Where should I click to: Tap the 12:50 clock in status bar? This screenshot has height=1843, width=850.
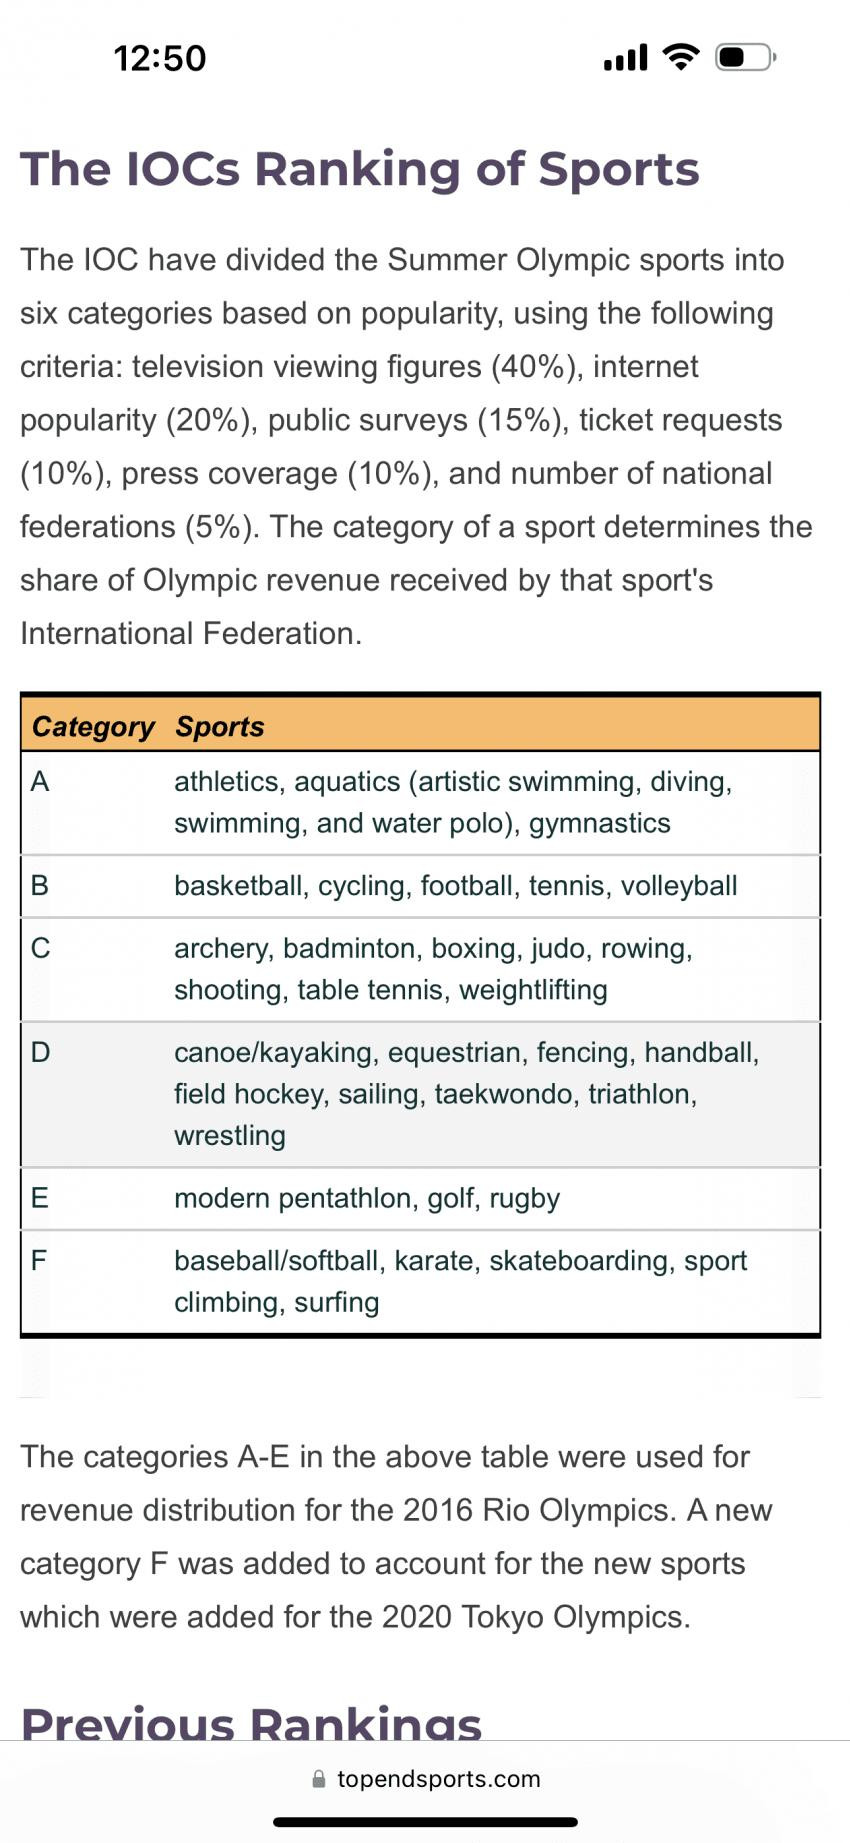(160, 58)
